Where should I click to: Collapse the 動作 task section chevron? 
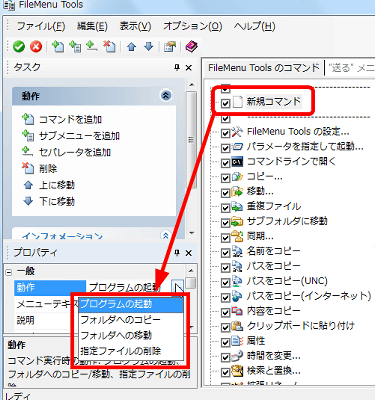tap(166, 96)
